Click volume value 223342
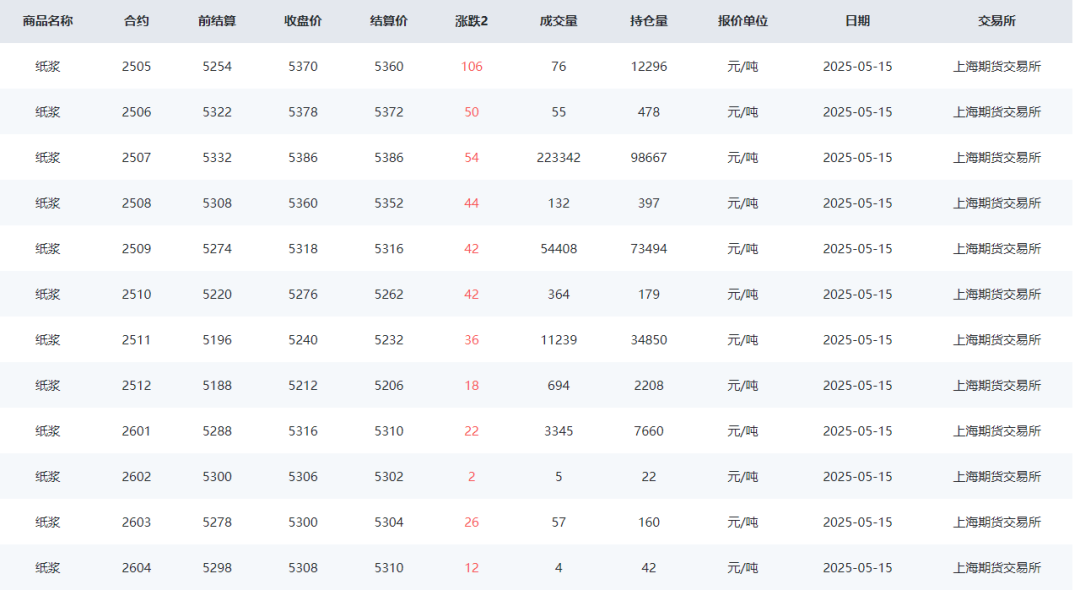1080x590 pixels. 559,158
